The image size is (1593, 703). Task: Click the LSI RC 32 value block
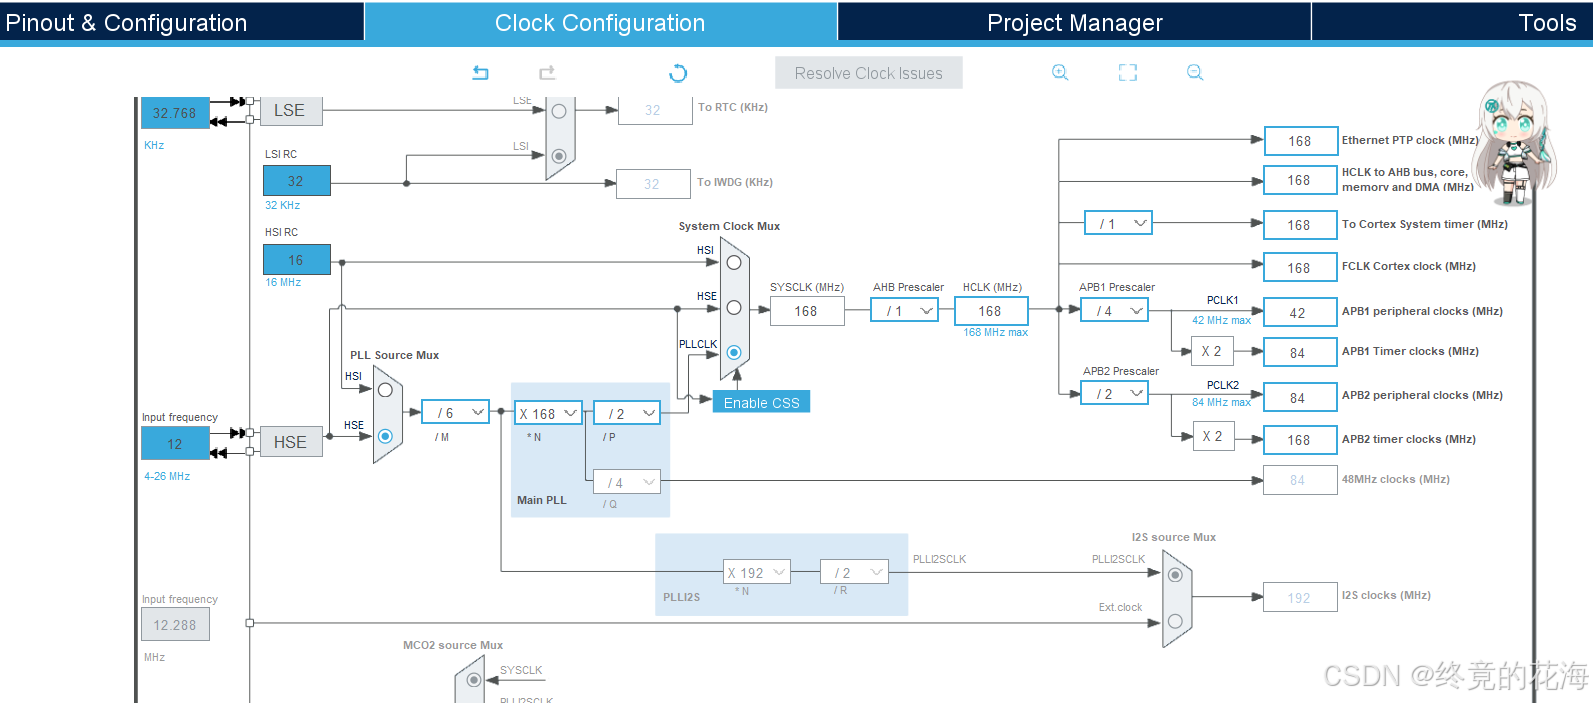(296, 181)
